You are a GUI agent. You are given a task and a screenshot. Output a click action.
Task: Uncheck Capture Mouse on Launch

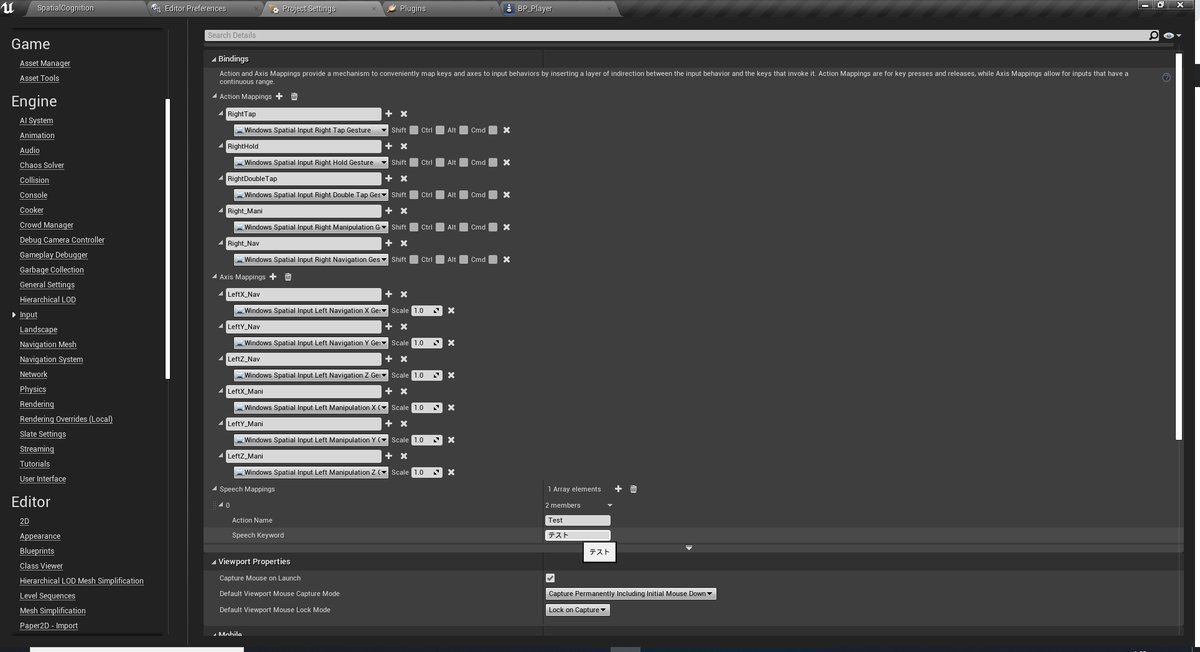point(550,578)
